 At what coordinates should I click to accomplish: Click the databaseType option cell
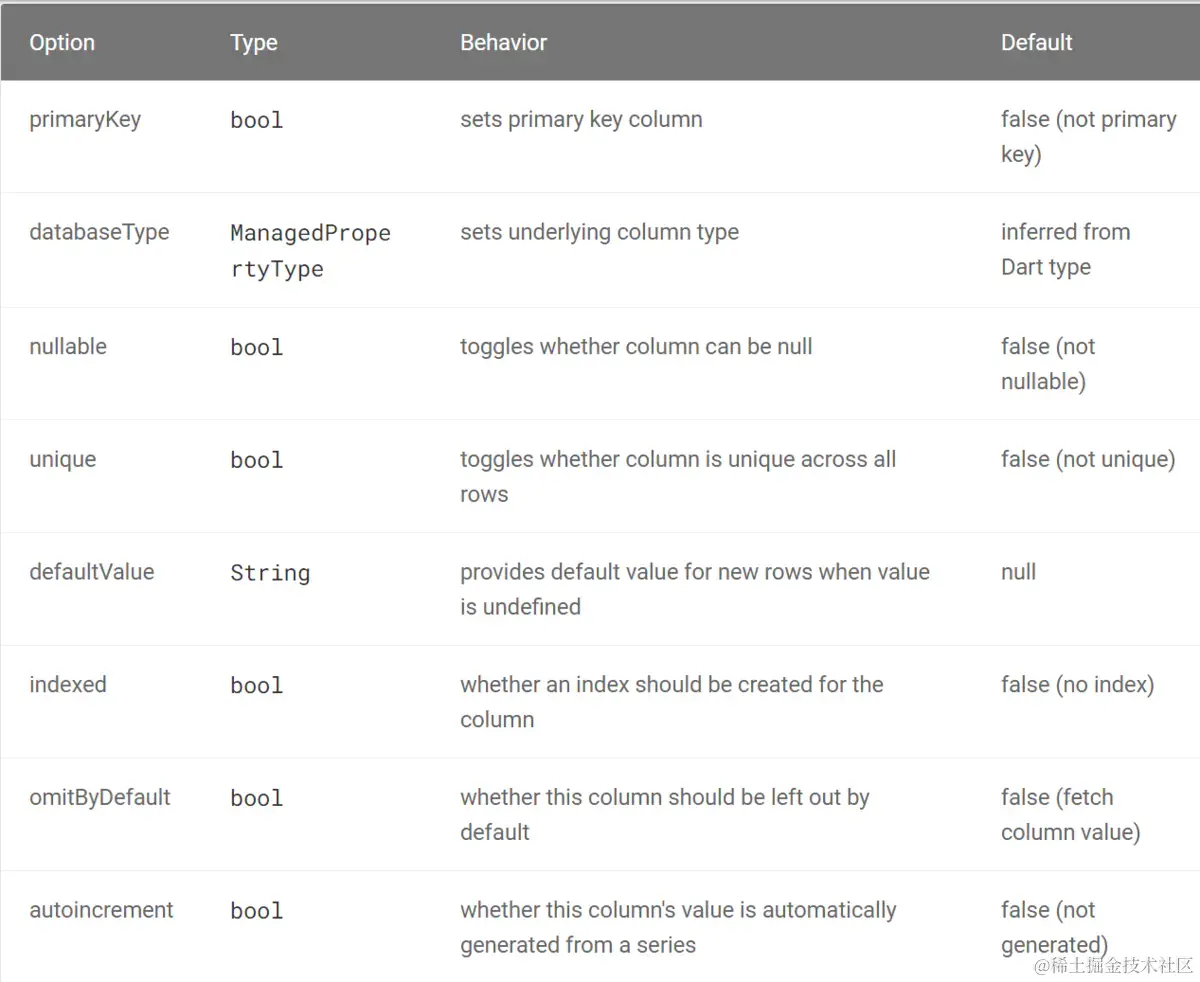(99, 232)
